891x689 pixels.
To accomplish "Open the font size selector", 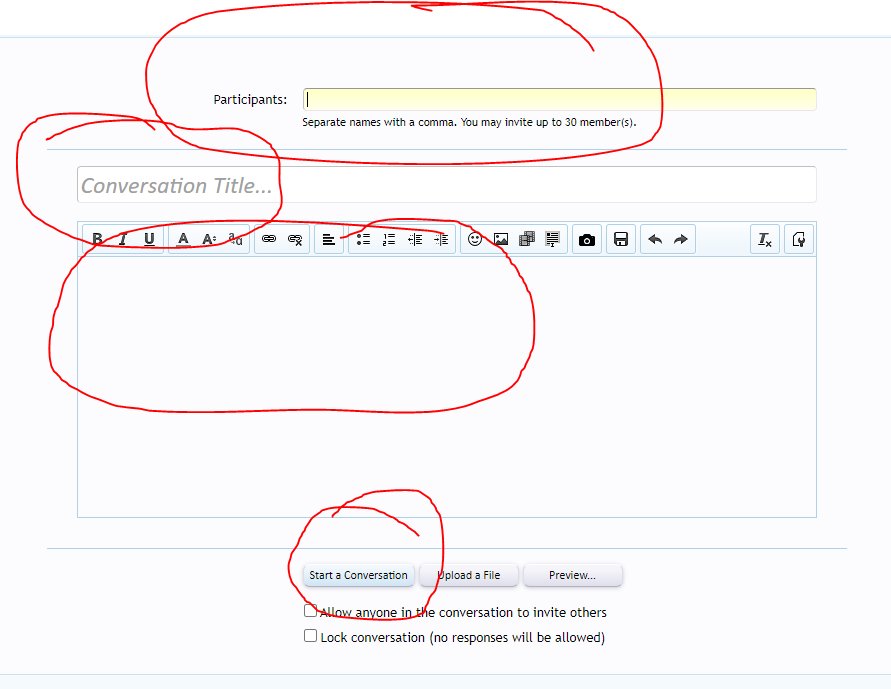I will click(209, 239).
